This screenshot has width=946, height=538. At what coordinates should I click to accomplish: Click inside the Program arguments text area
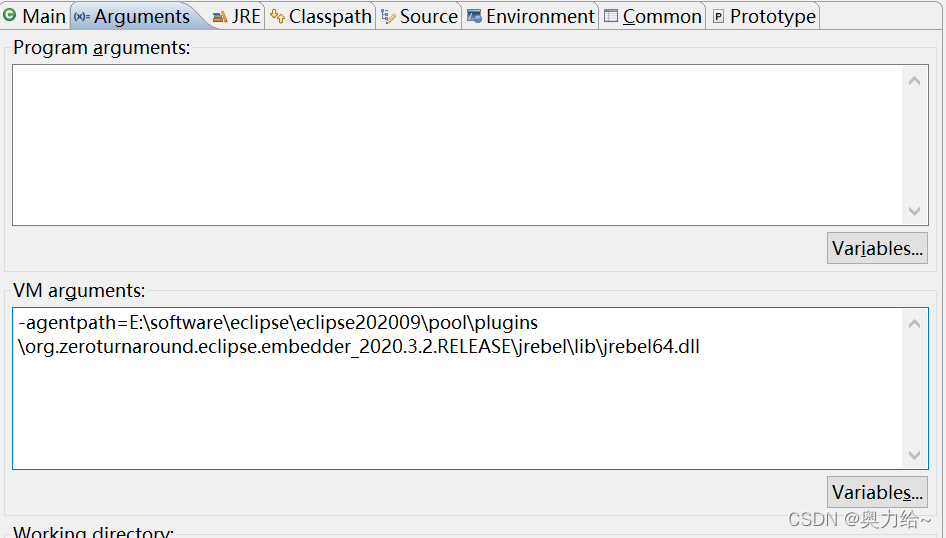(457, 145)
